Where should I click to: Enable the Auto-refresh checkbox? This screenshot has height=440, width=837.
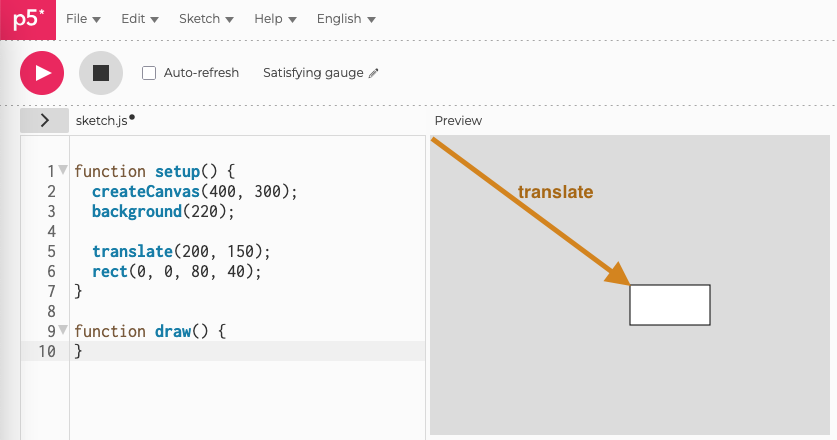coord(149,73)
